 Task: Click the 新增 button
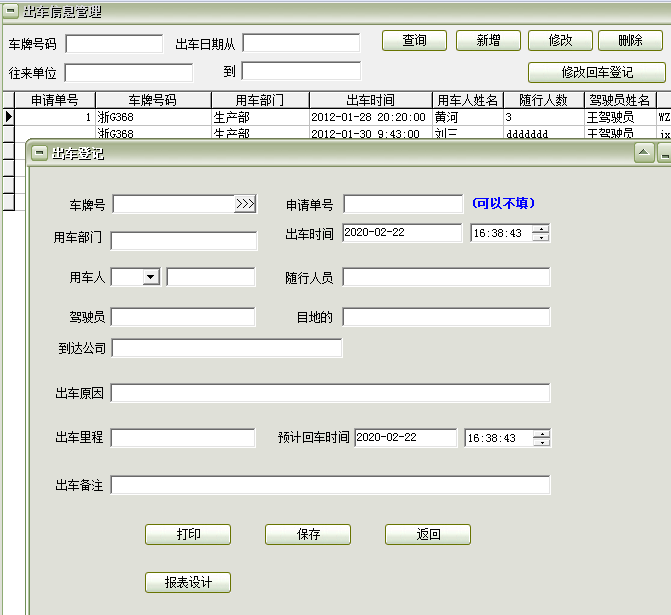click(x=488, y=41)
